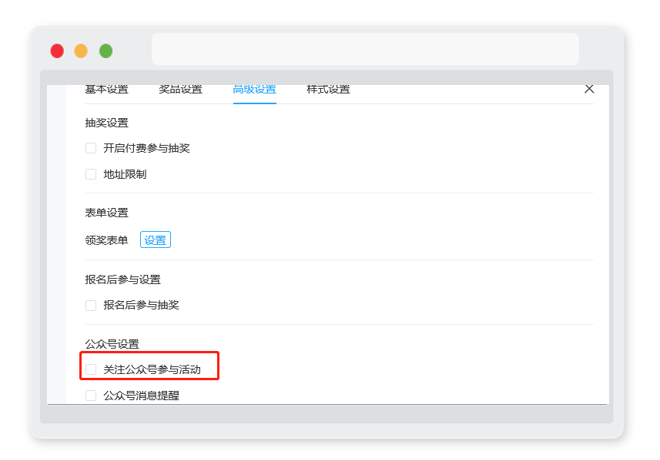Click the 地址限制 label text
Viewport: 660px width, 460px height.
[125, 174]
